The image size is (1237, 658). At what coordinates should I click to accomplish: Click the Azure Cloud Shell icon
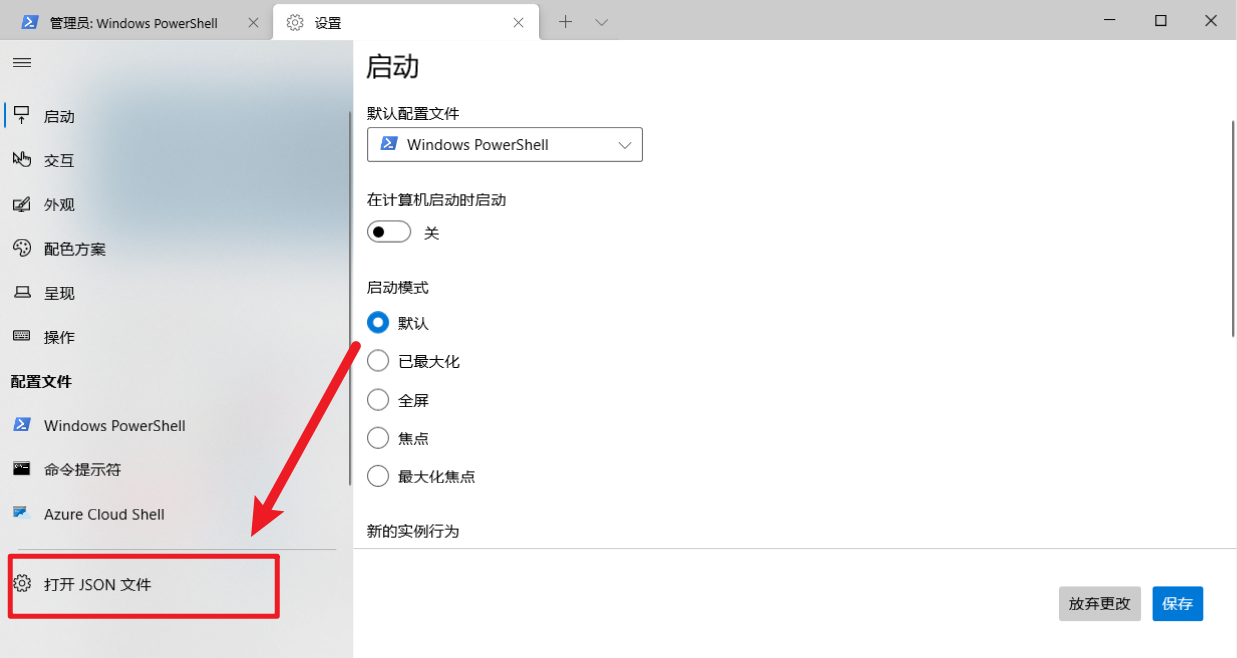pyautogui.click(x=21, y=513)
